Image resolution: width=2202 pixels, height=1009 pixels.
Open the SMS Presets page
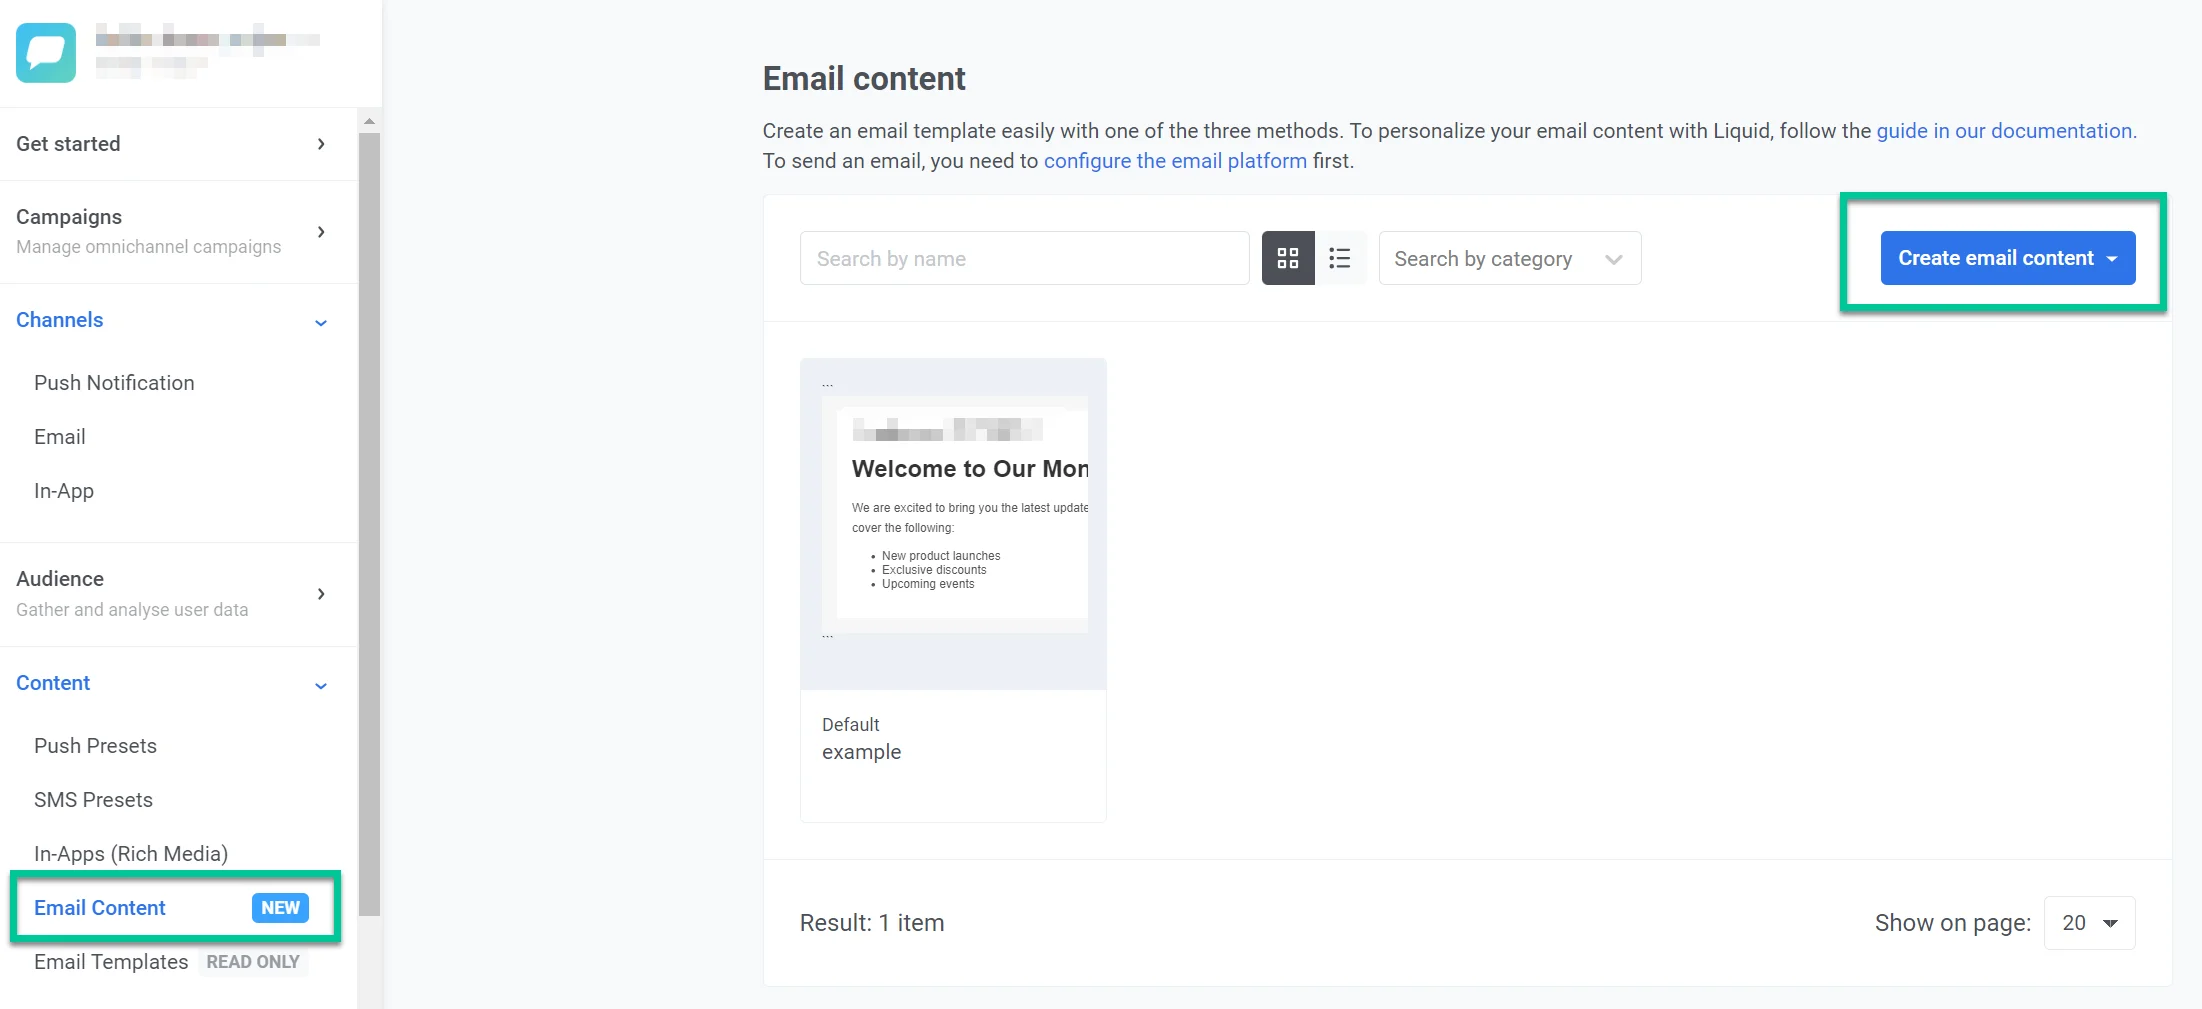click(x=93, y=800)
